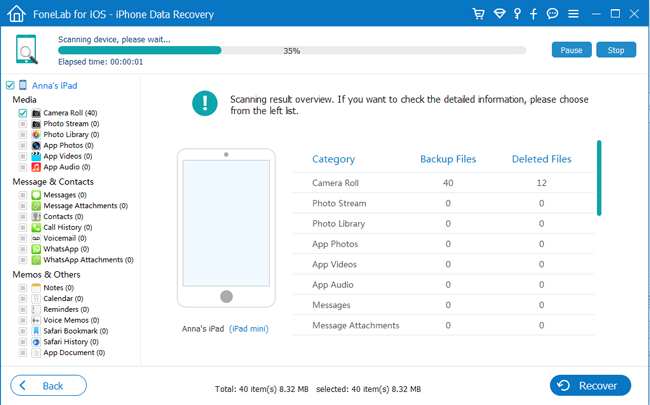Pause the scanning process
650x405 pixels.
(x=571, y=50)
